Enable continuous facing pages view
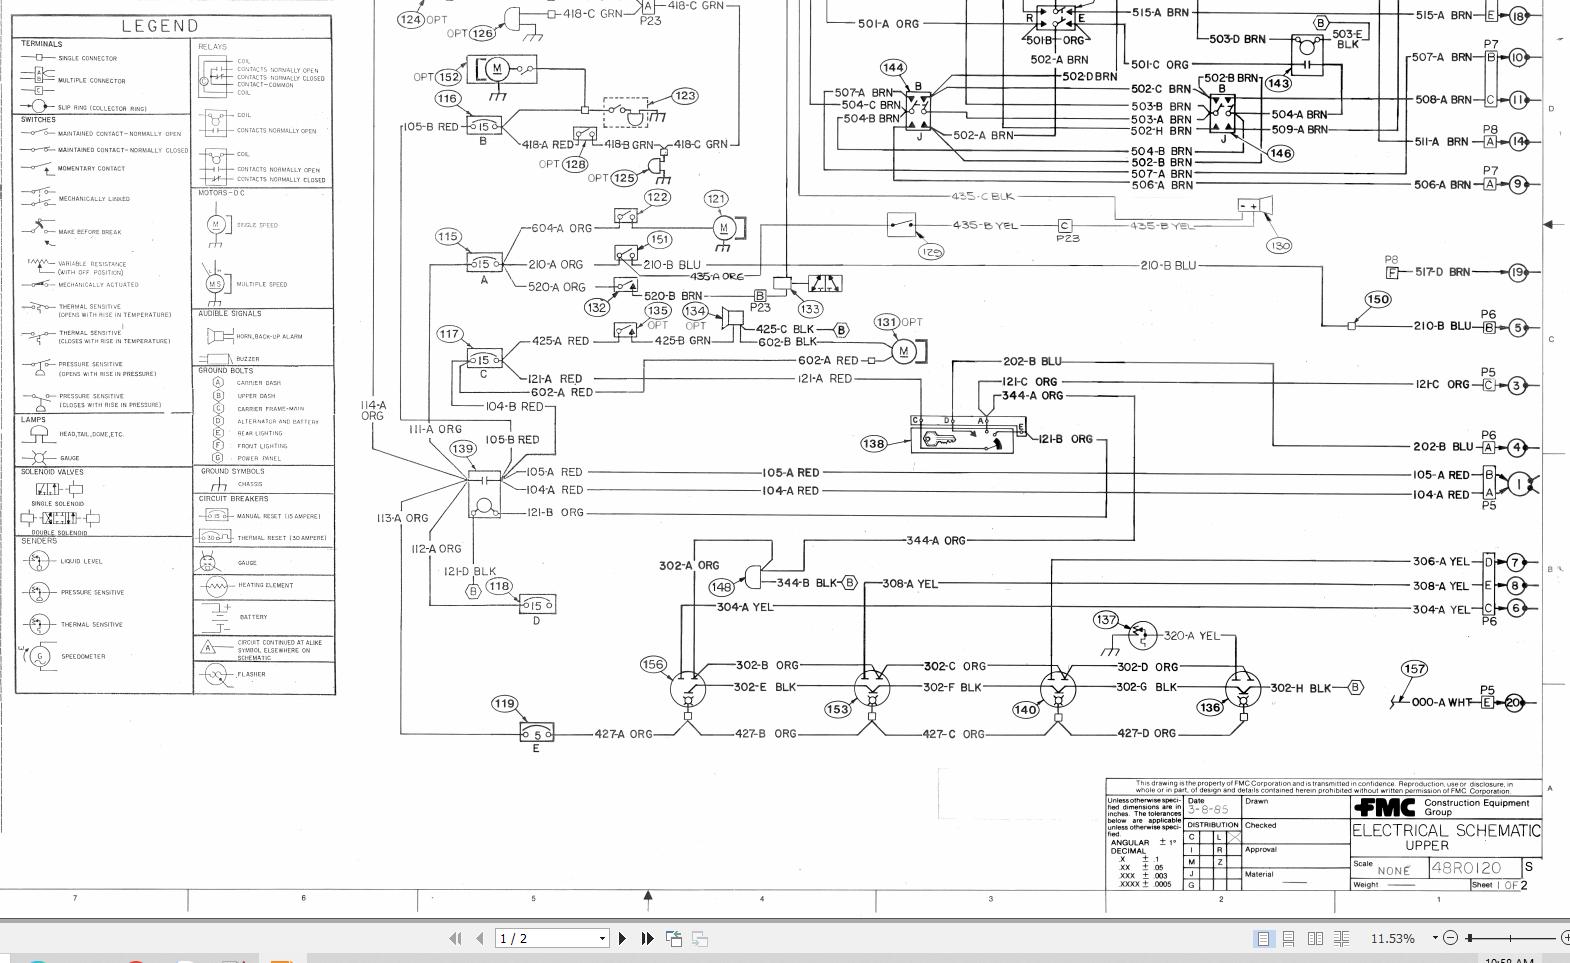This screenshot has width=1570, height=963. 1341,938
